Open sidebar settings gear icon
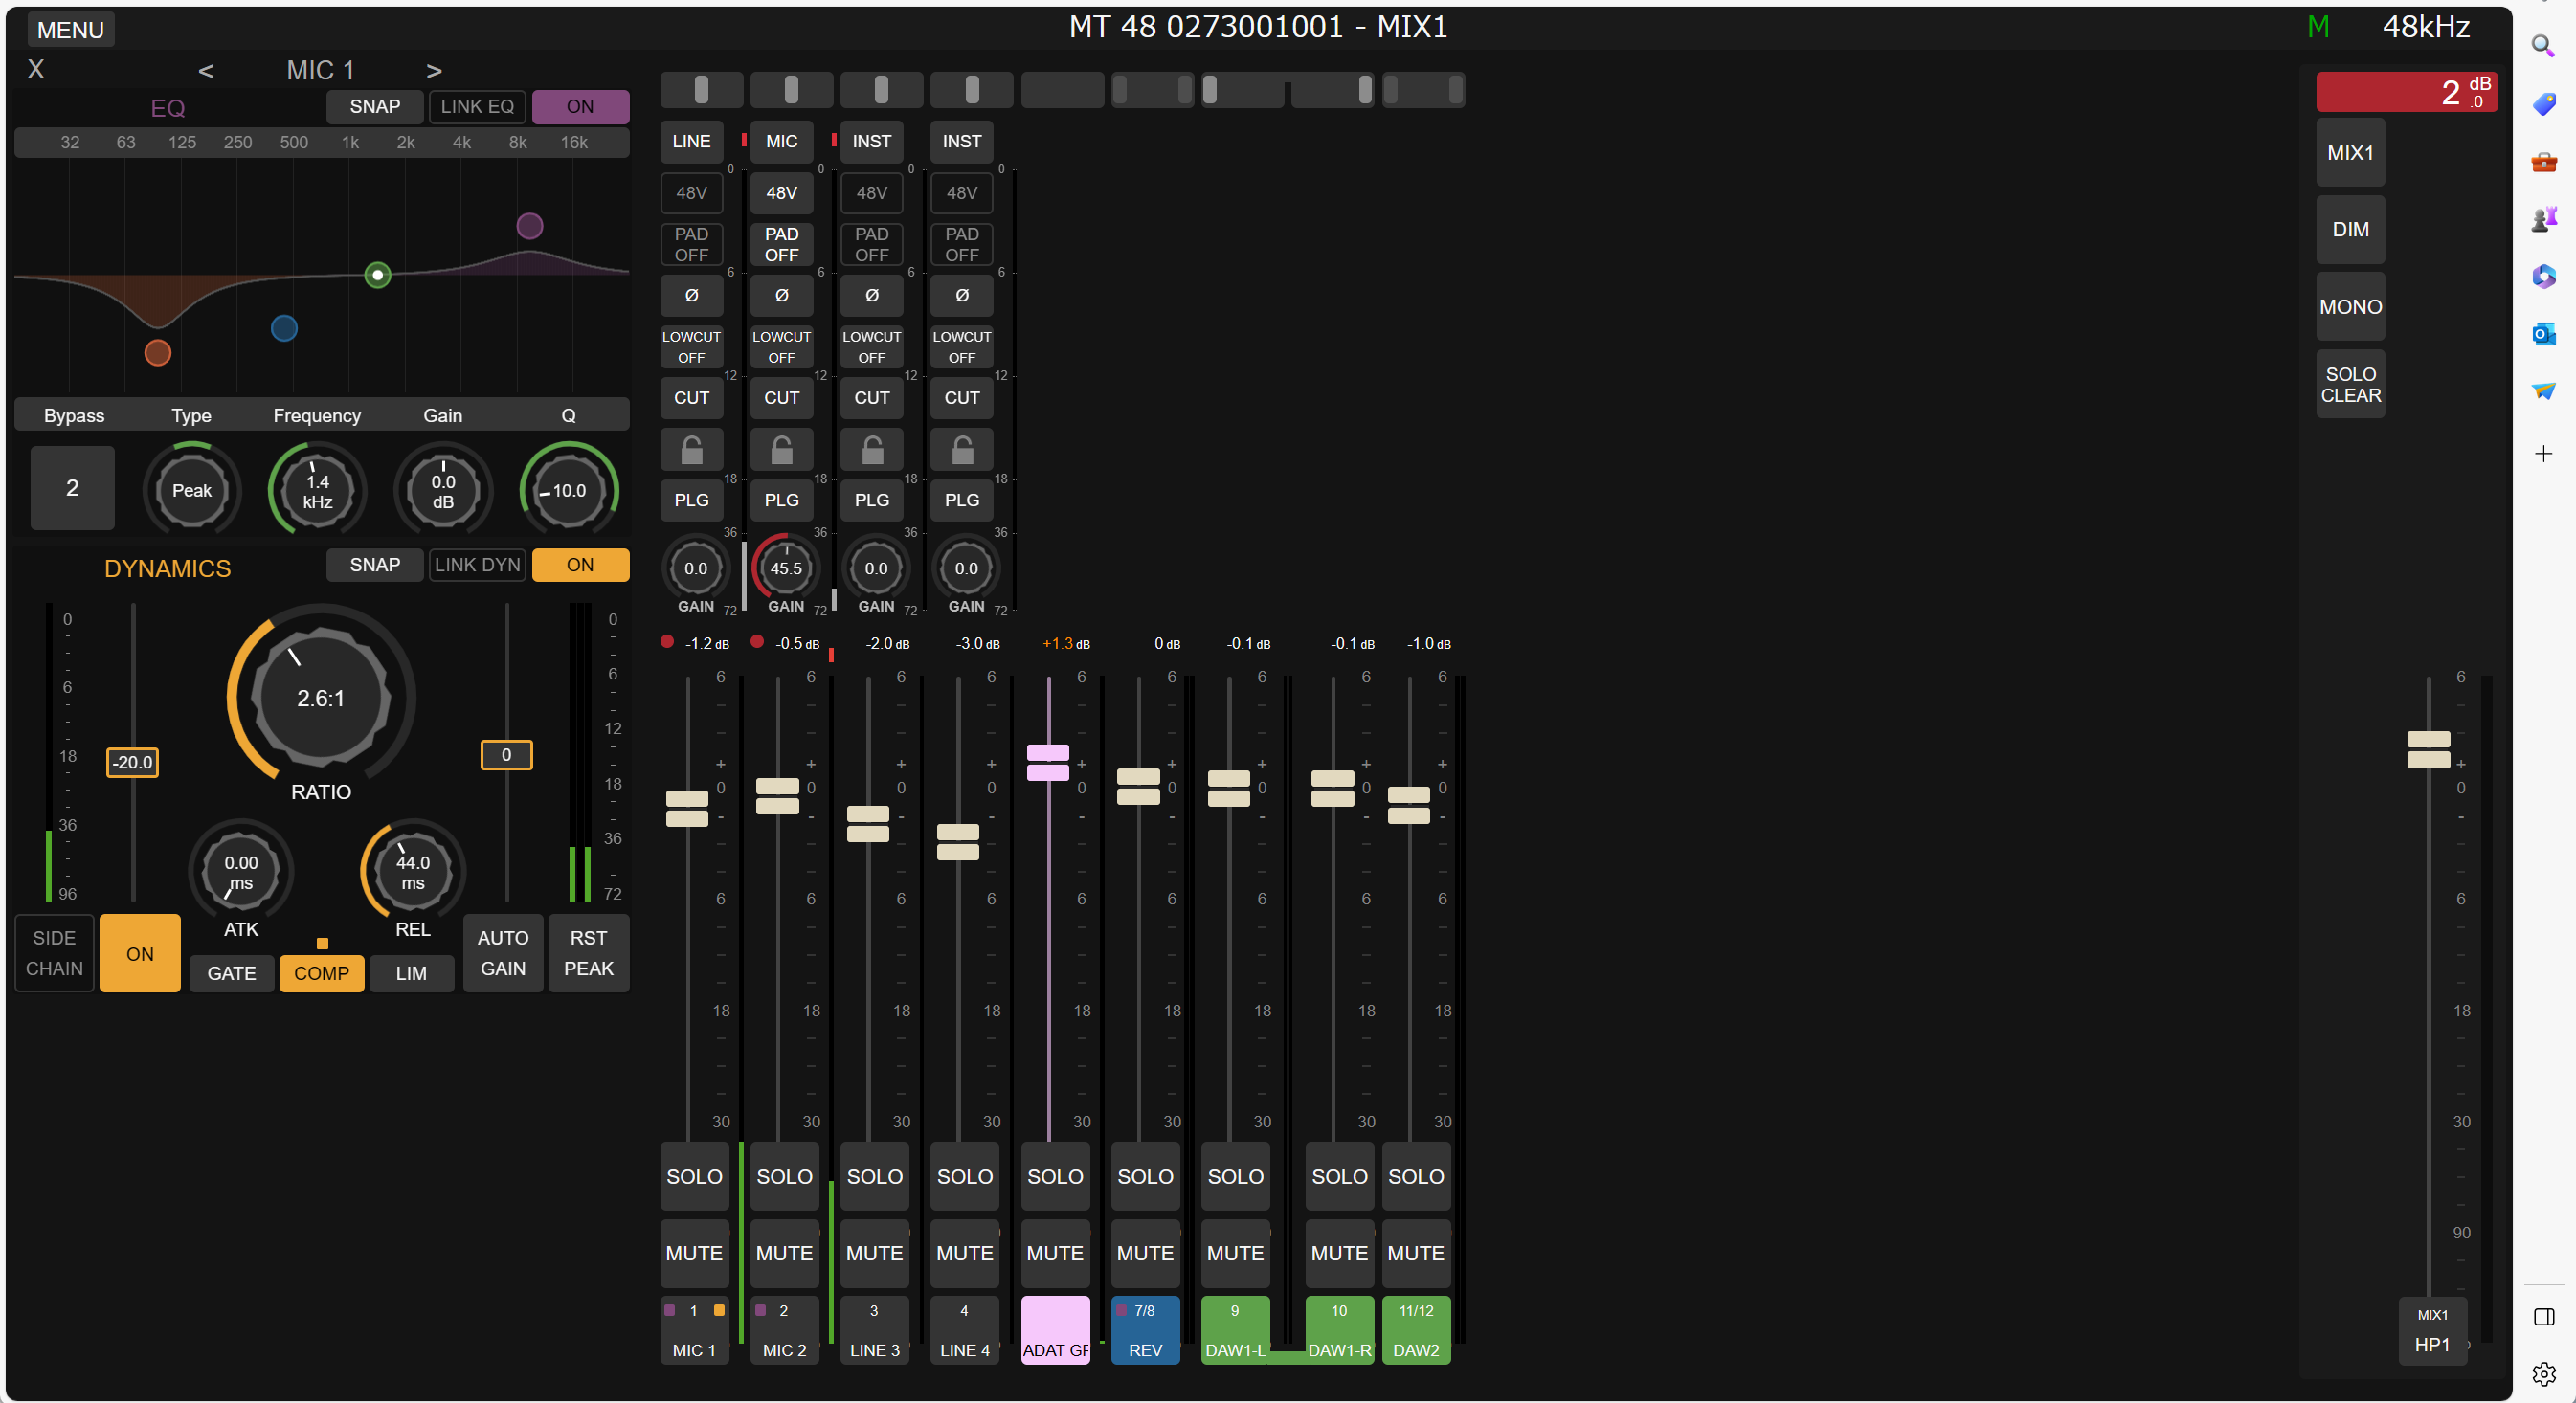 click(2543, 1374)
